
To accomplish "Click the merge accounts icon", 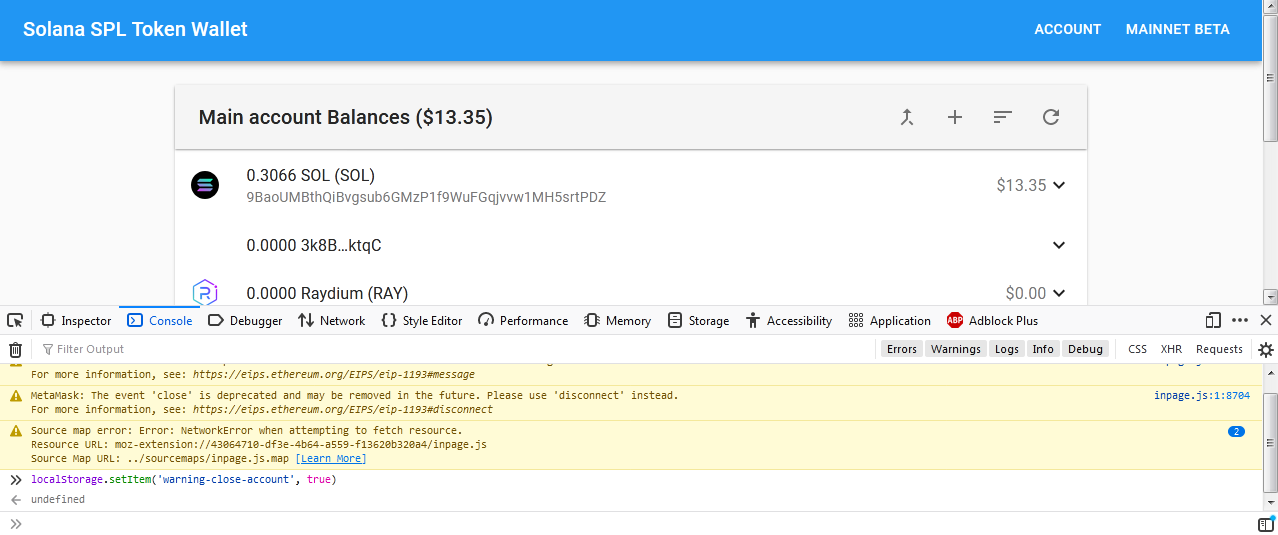I will (x=907, y=117).
